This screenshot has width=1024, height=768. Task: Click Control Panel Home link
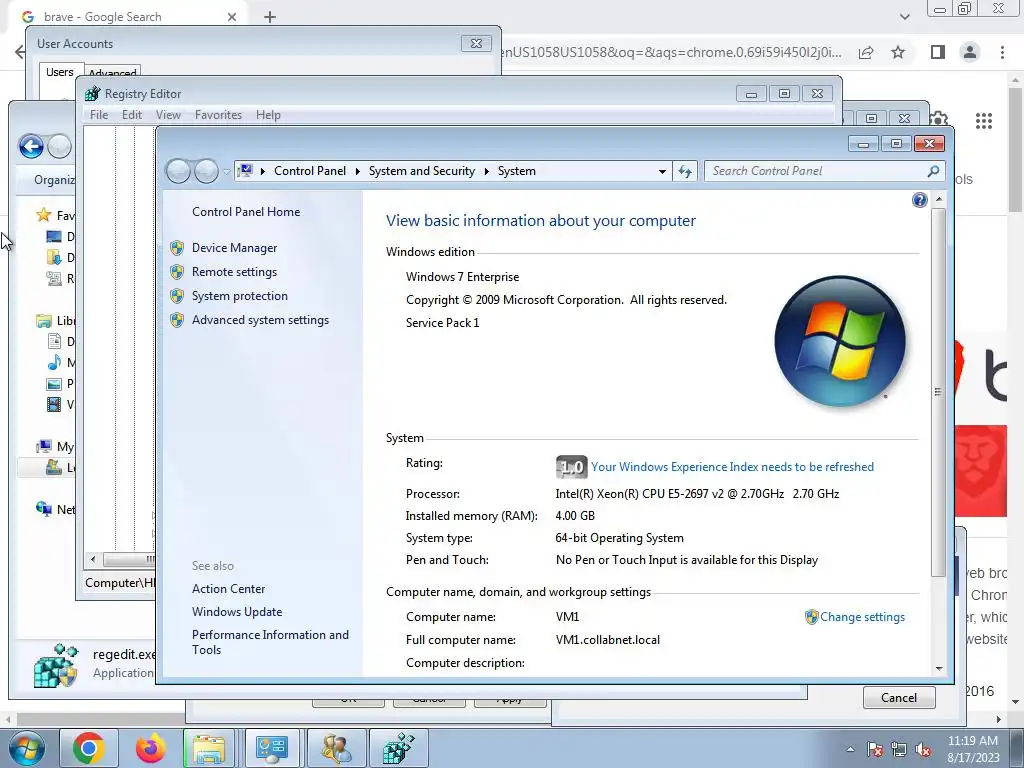pyautogui.click(x=246, y=212)
